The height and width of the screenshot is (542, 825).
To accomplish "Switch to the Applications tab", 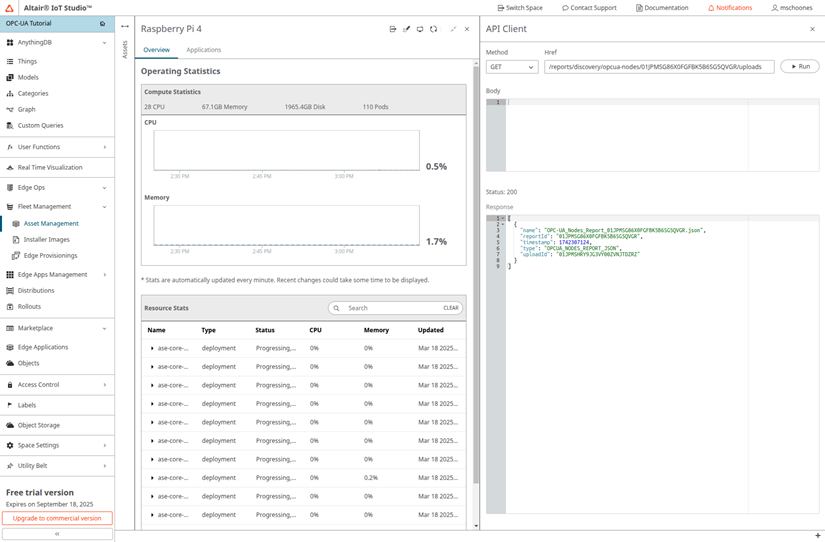I will [204, 50].
